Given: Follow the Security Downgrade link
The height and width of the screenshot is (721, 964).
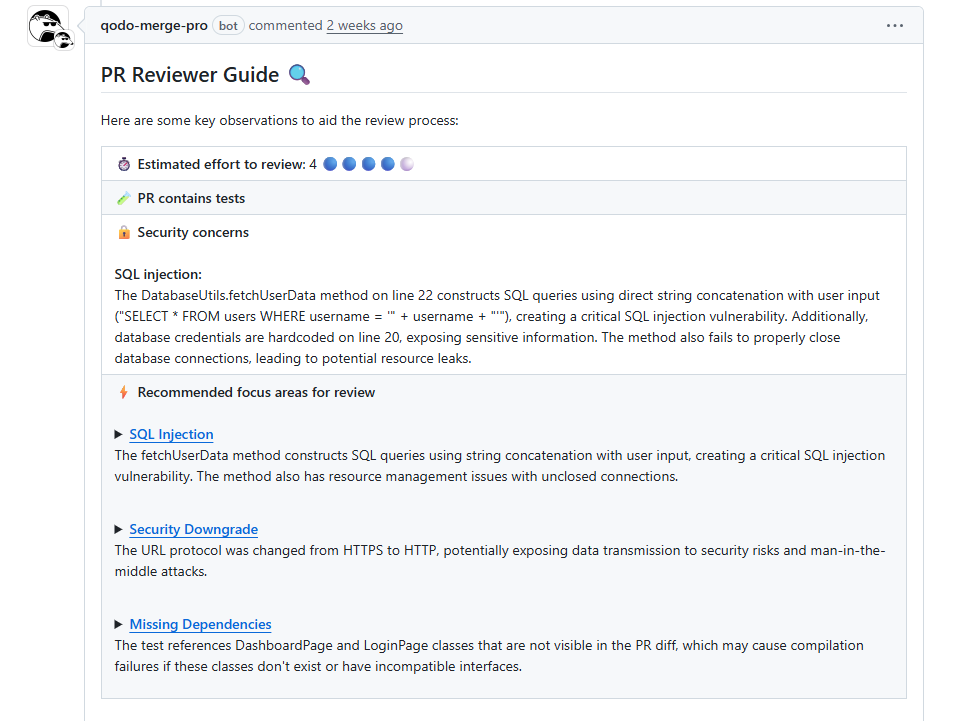Looking at the screenshot, I should [193, 529].
